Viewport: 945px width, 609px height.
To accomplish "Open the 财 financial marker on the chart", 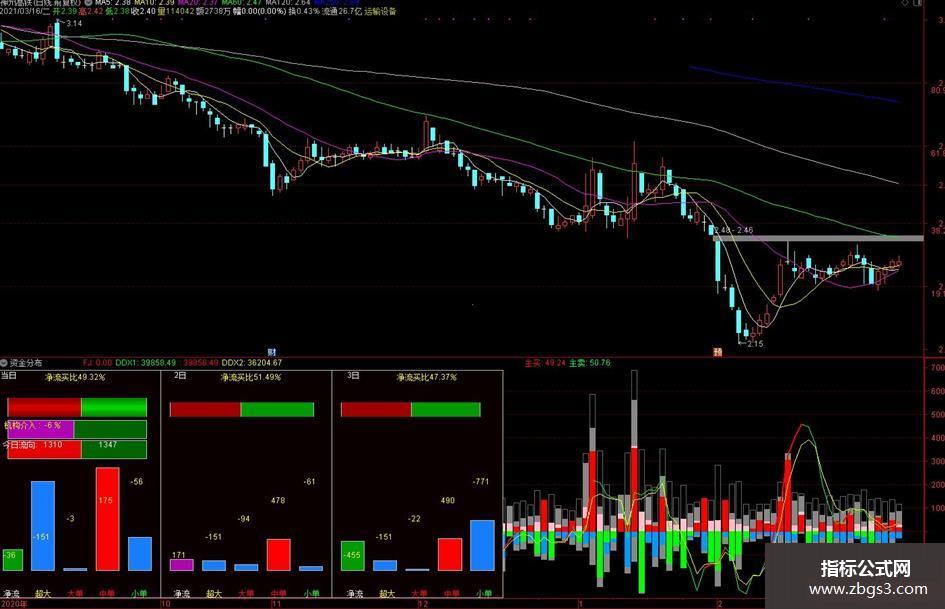I will 272,352.
